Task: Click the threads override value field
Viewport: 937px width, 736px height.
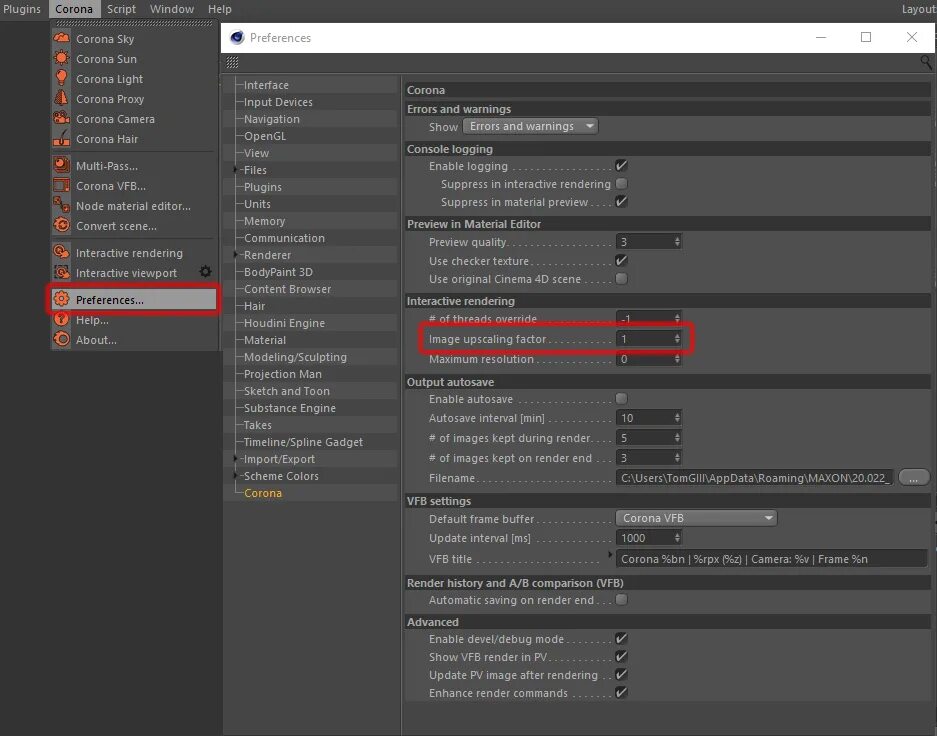Action: coord(644,318)
